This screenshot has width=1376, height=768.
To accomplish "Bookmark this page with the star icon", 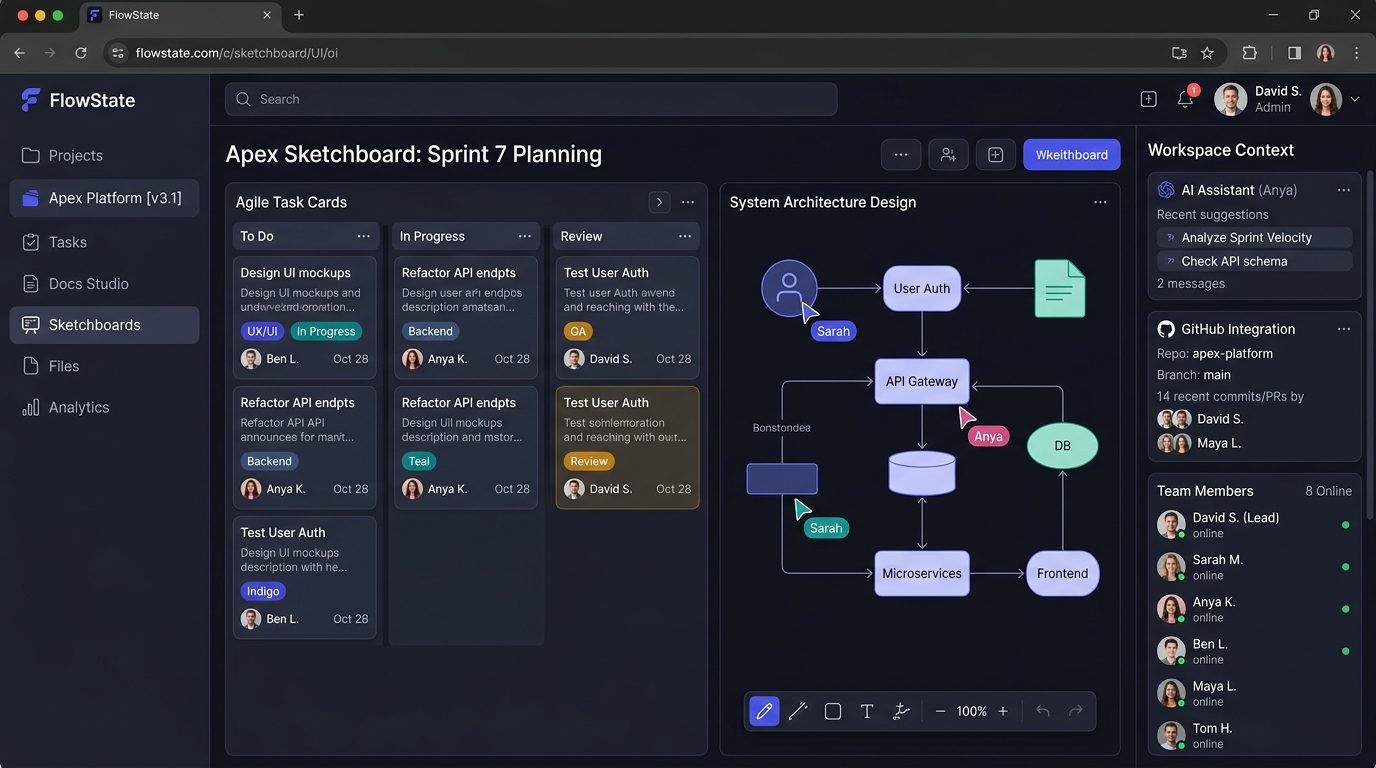I will click(1207, 53).
